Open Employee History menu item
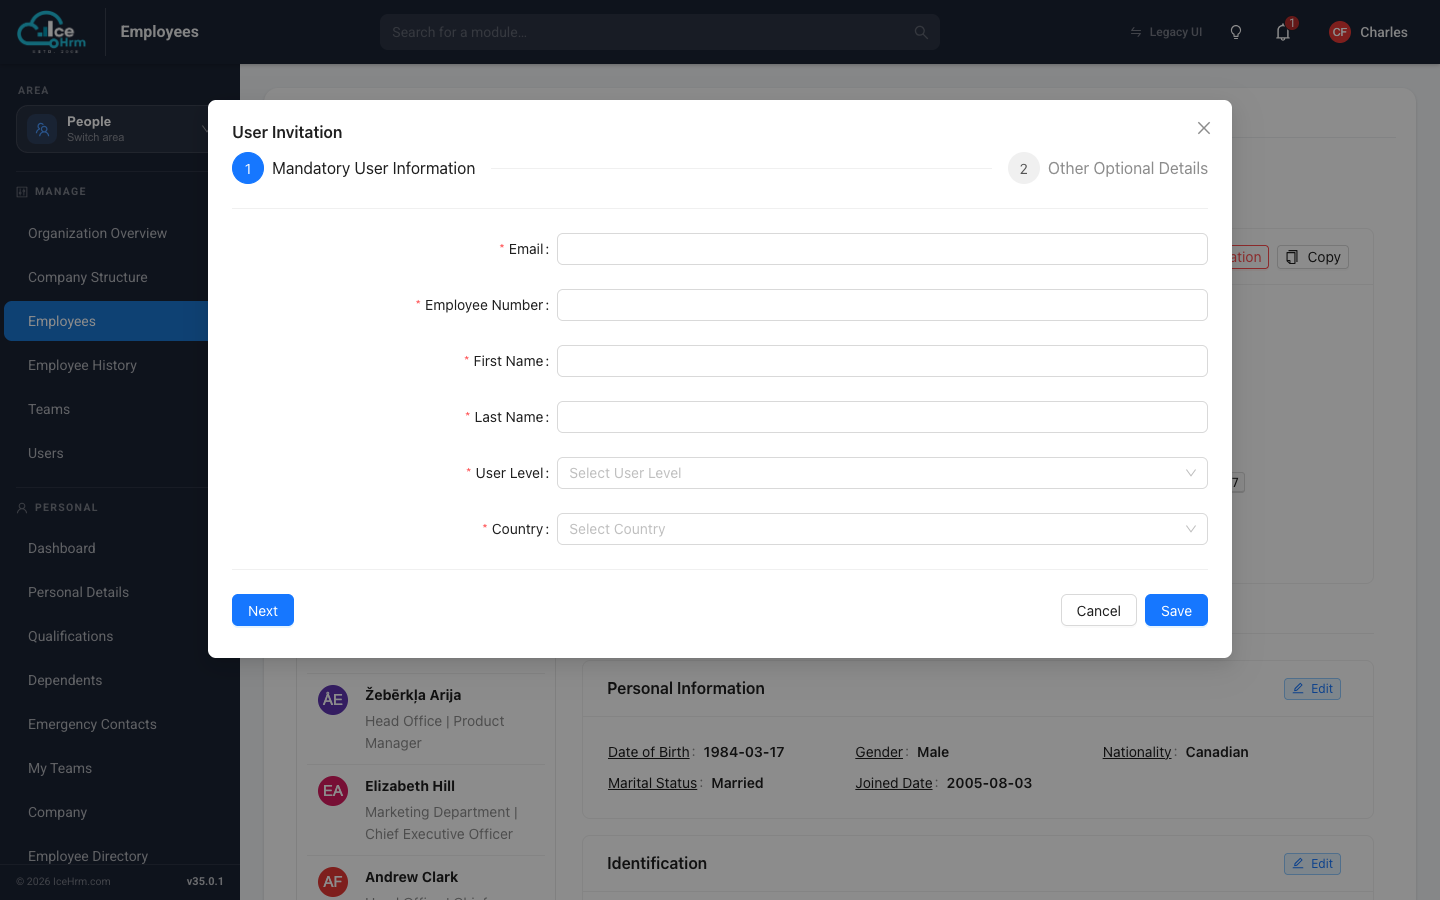1440x900 pixels. click(x=82, y=365)
